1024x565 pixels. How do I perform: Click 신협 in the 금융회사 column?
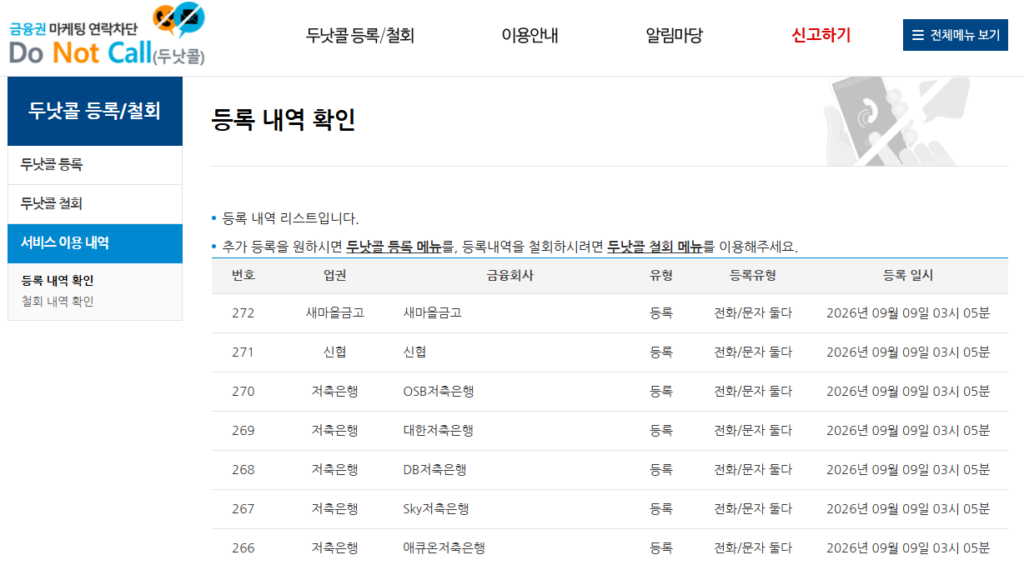pos(415,353)
